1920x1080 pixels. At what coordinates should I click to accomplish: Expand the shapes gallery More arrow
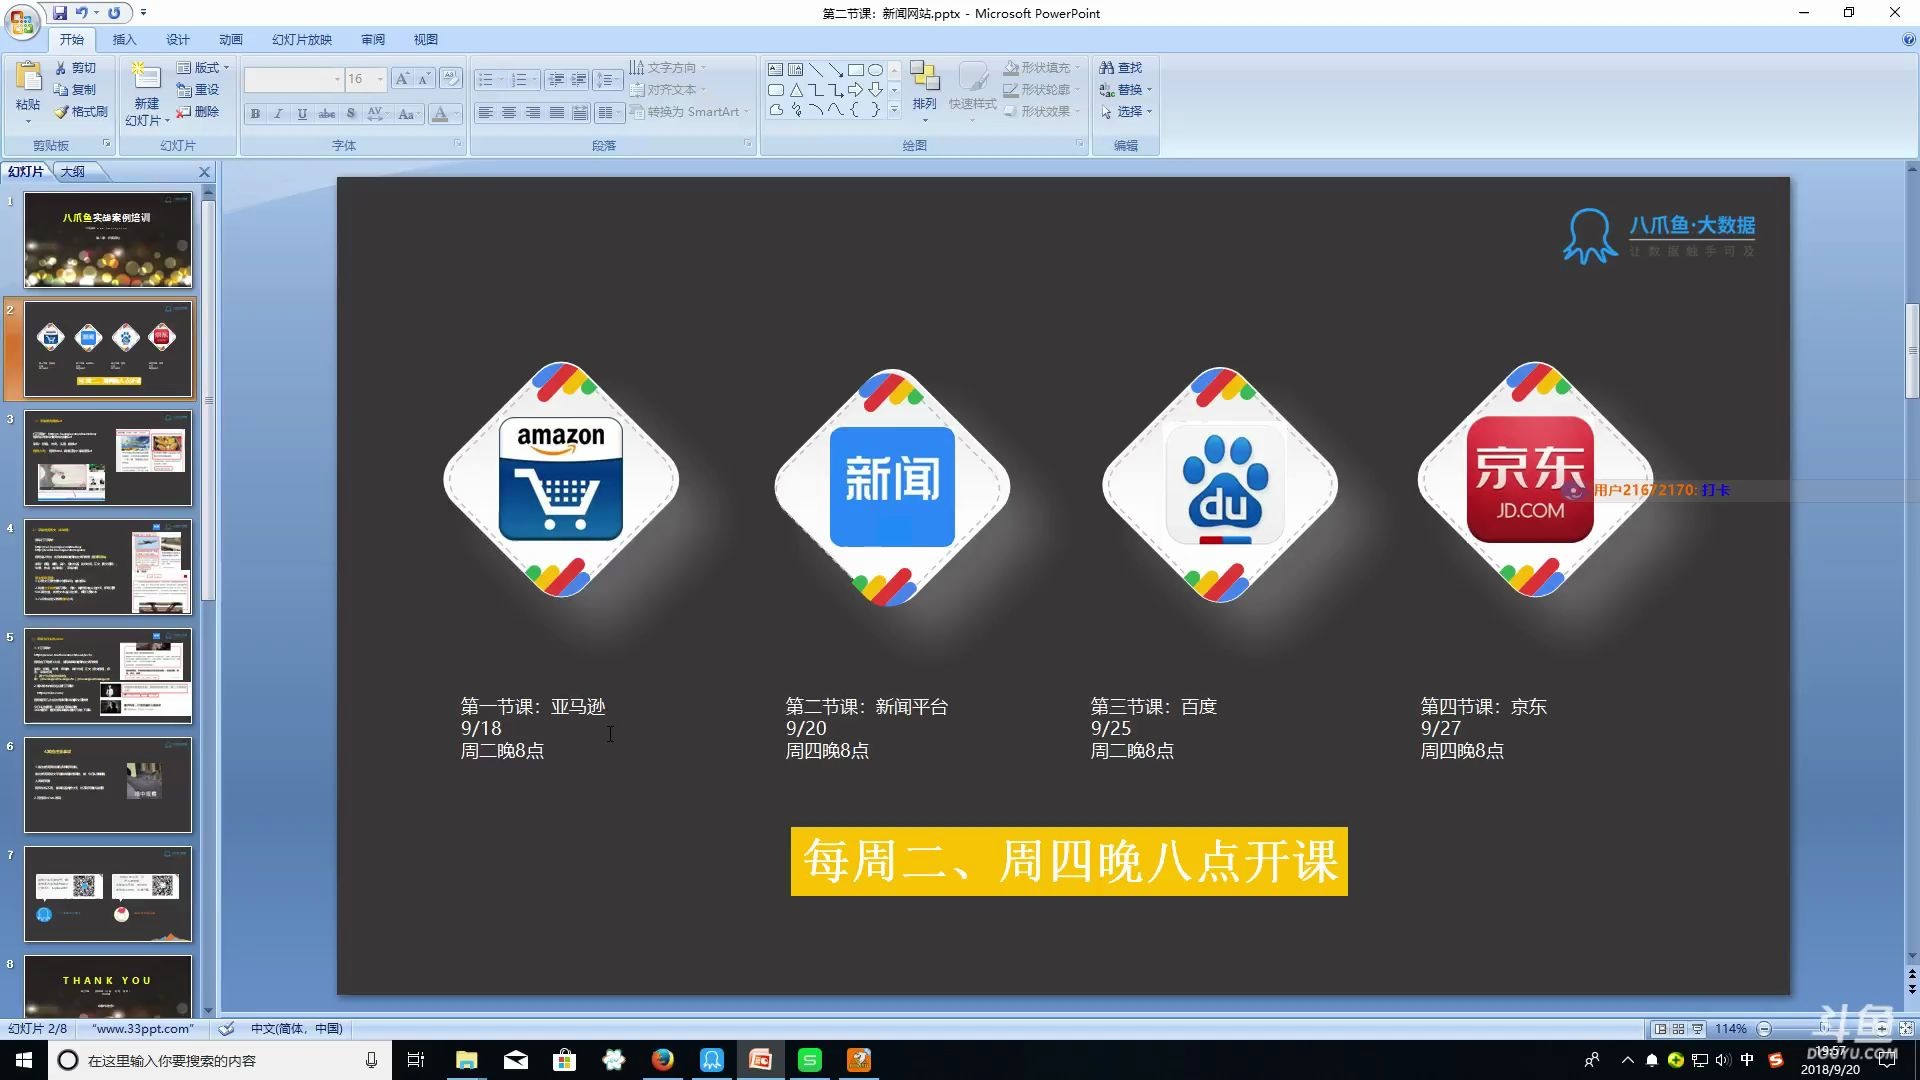pos(894,110)
